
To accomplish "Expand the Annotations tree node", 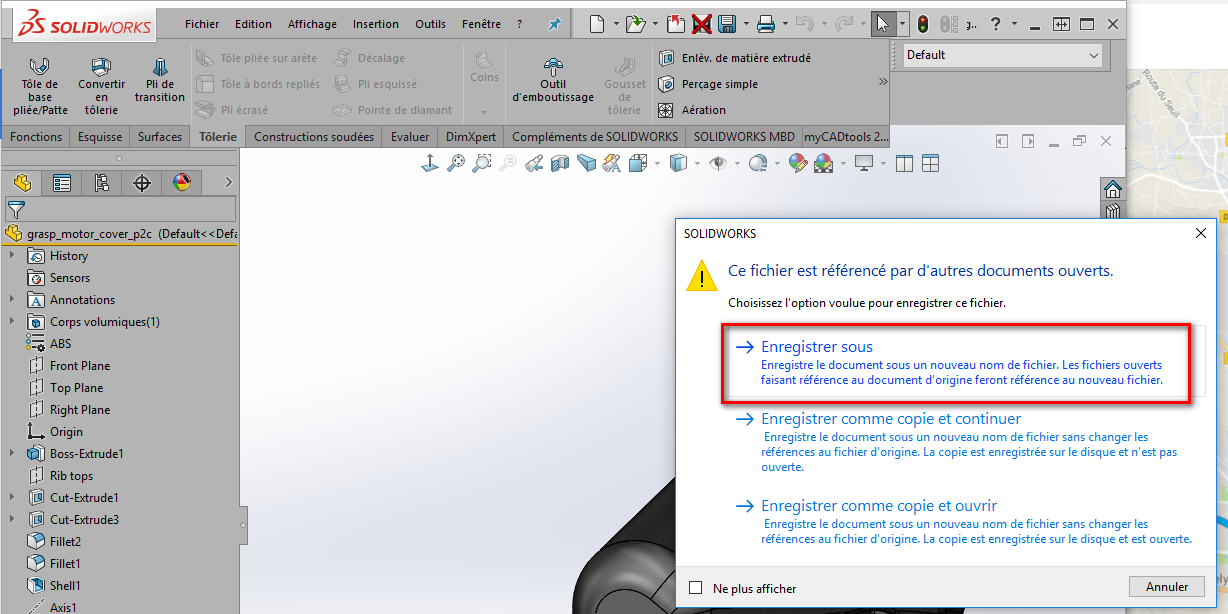I will (x=13, y=300).
